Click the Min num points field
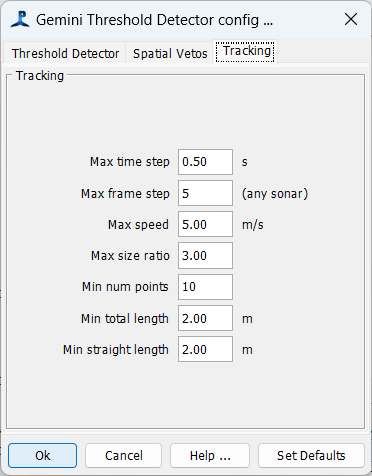Screen dimensions: 372x476 click(205, 287)
